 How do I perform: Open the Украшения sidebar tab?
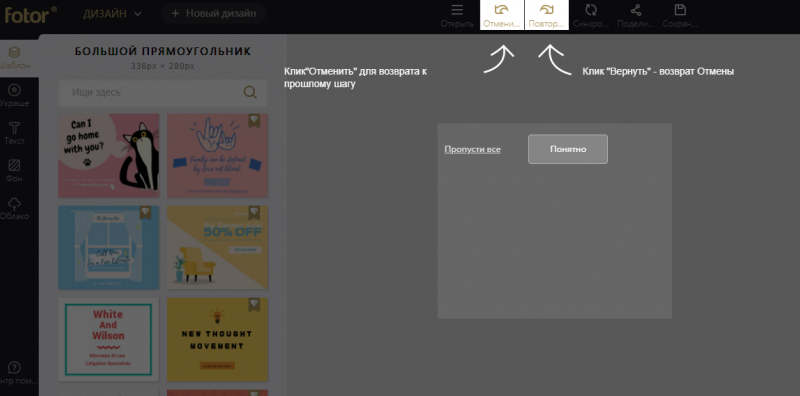pyautogui.click(x=15, y=96)
